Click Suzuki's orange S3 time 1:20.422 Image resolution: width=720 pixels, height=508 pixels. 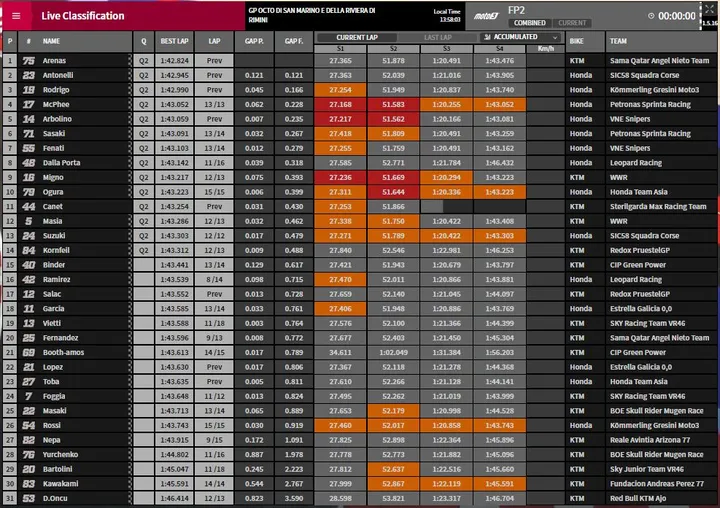(446, 236)
